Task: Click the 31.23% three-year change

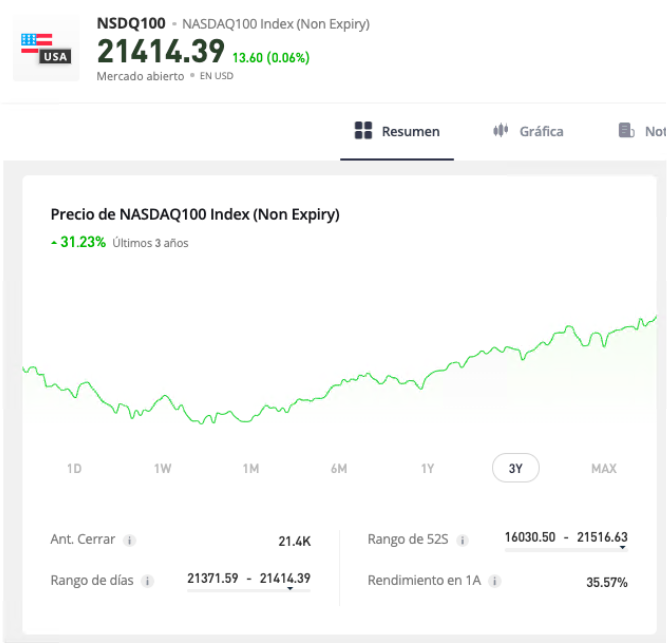Action: coord(83,242)
